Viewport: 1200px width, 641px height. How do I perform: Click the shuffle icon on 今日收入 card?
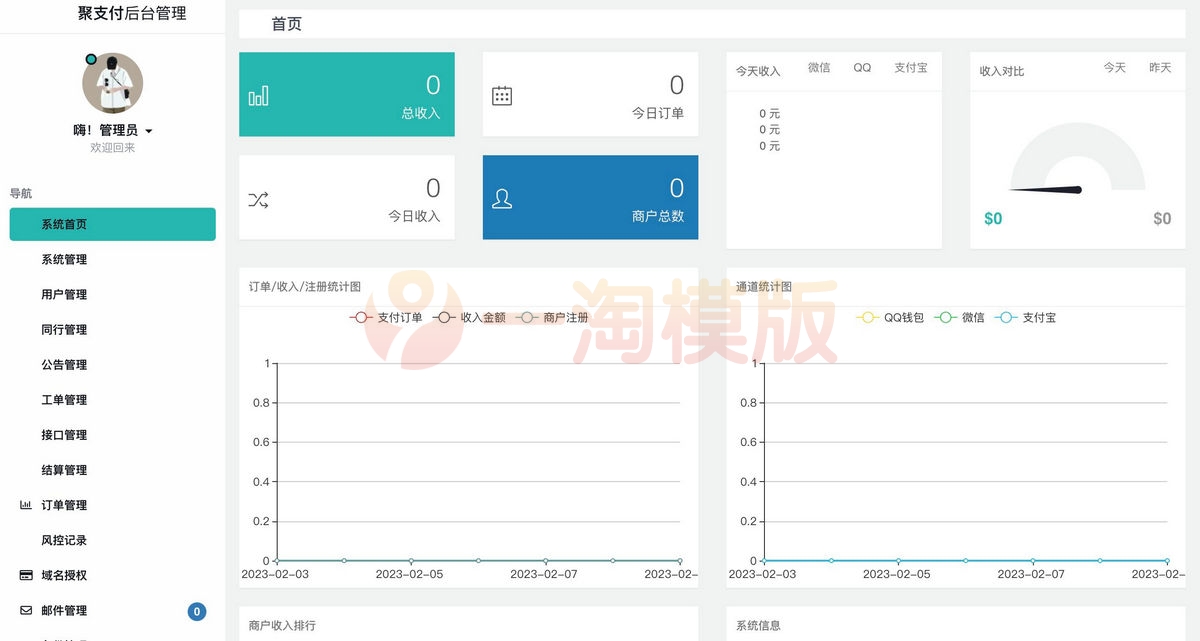258,199
